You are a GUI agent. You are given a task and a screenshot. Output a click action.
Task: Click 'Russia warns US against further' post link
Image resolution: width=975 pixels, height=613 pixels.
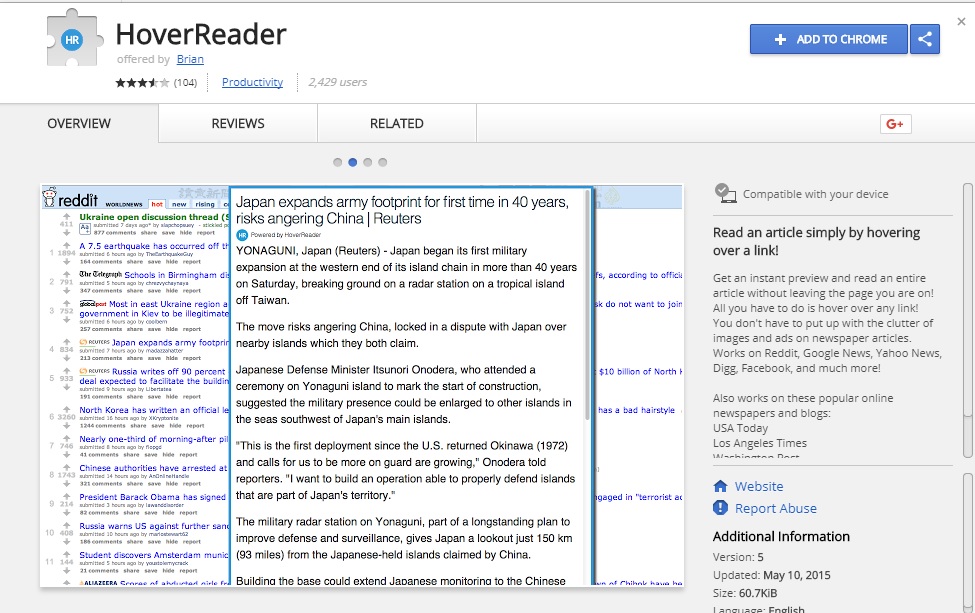coord(154,526)
